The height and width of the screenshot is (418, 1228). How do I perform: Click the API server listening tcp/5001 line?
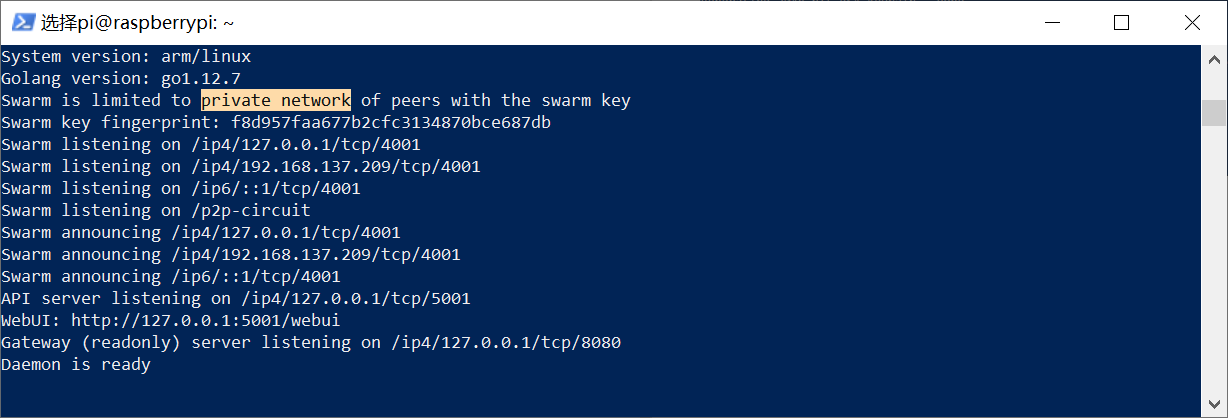pyautogui.click(x=235, y=298)
